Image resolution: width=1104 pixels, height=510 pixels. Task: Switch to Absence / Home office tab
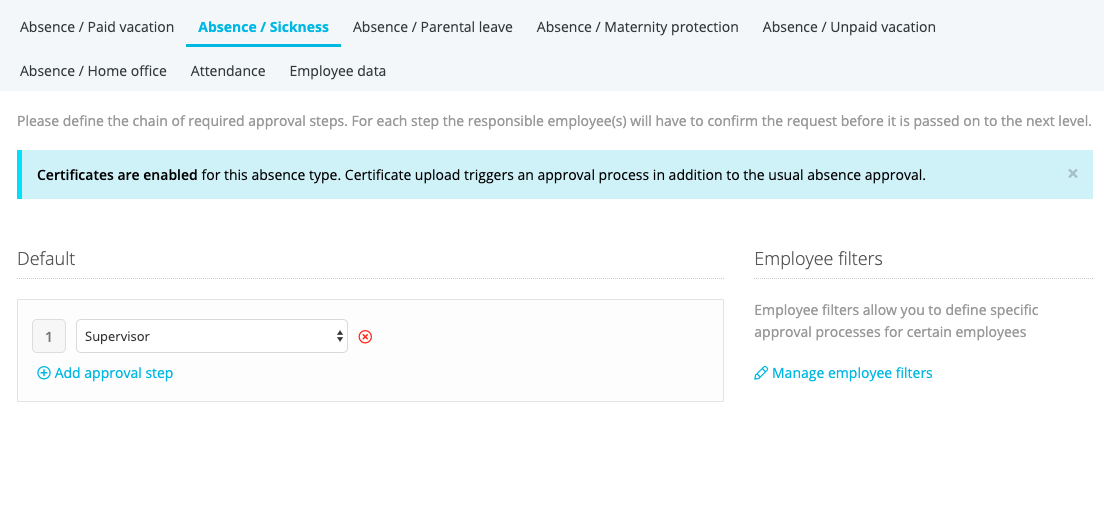(94, 71)
